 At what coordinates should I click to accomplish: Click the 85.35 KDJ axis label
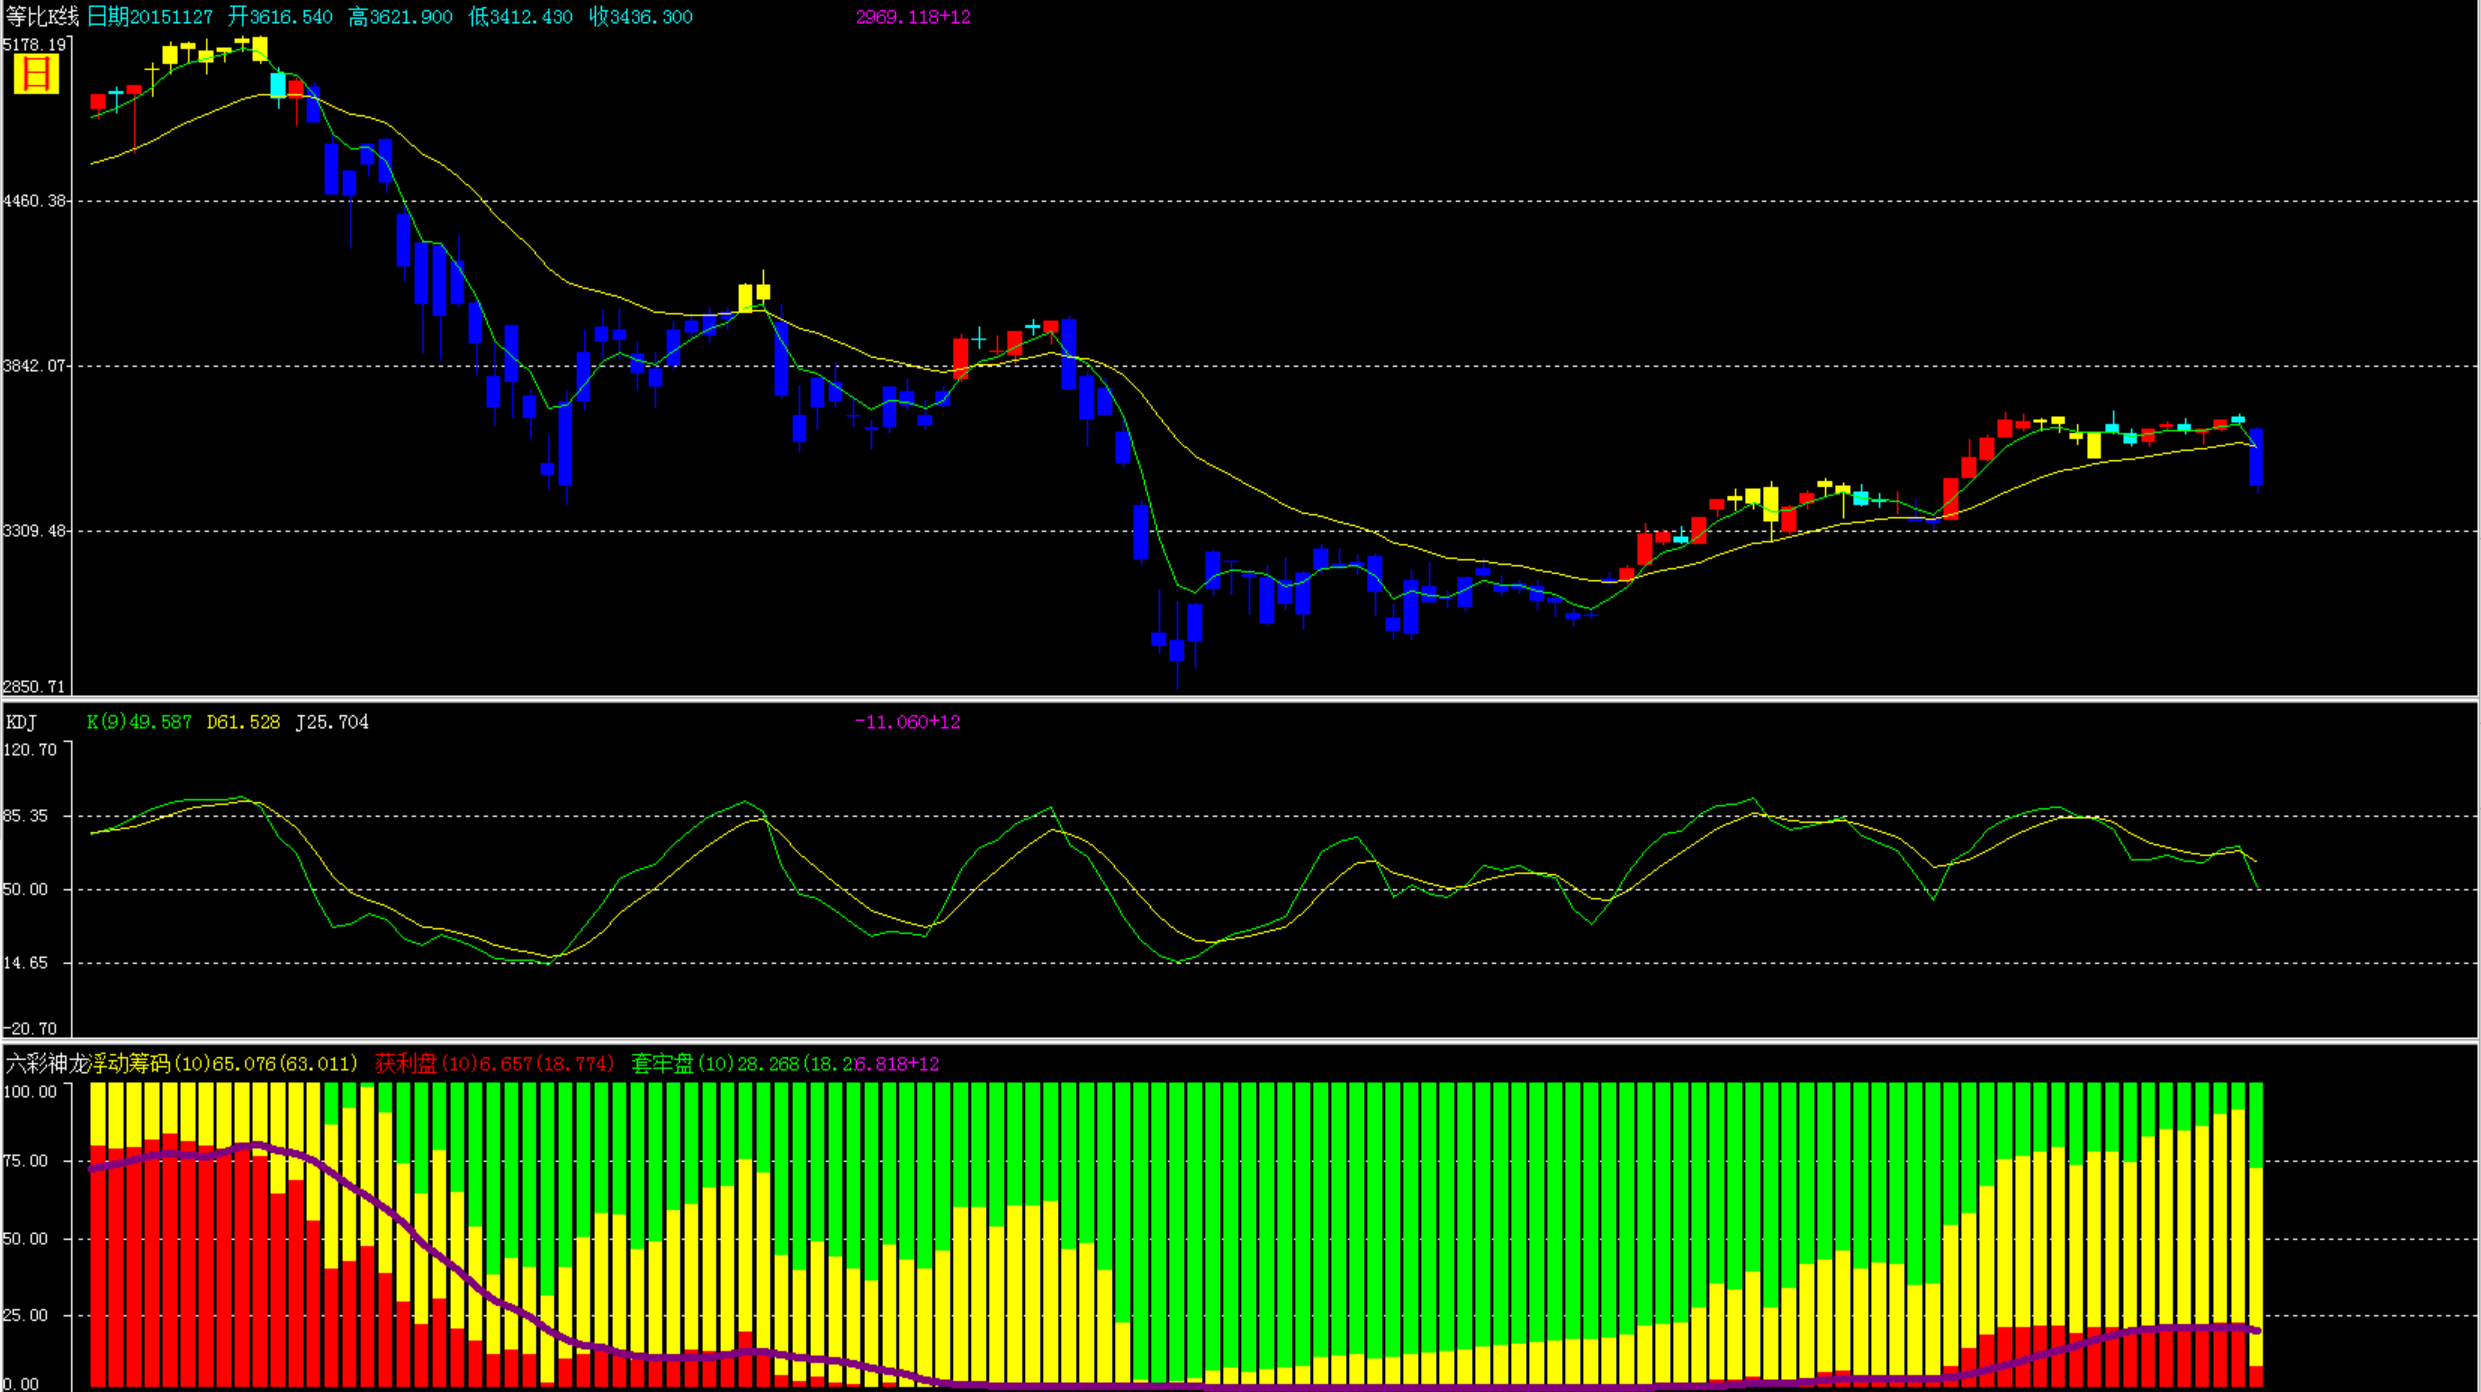coord(26,816)
